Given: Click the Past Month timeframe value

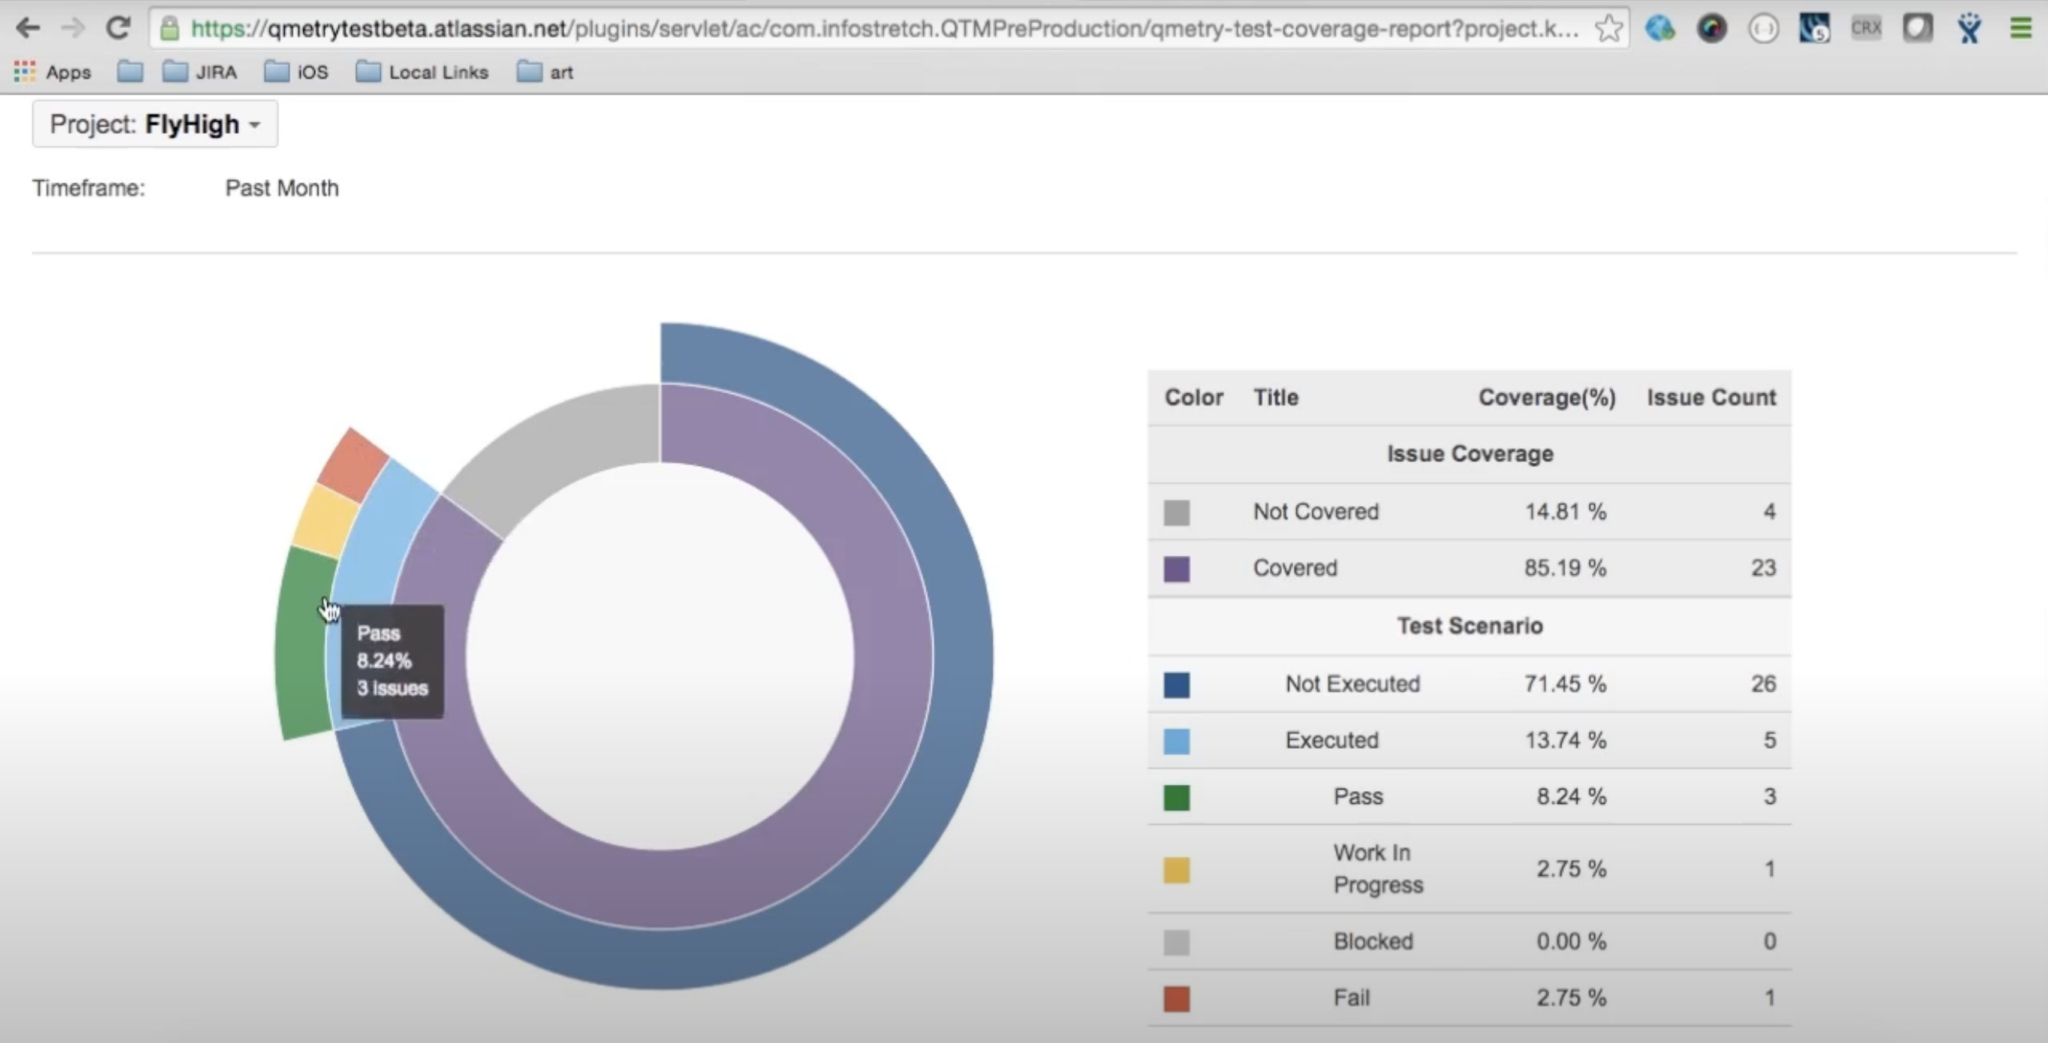Looking at the screenshot, I should tap(282, 188).
